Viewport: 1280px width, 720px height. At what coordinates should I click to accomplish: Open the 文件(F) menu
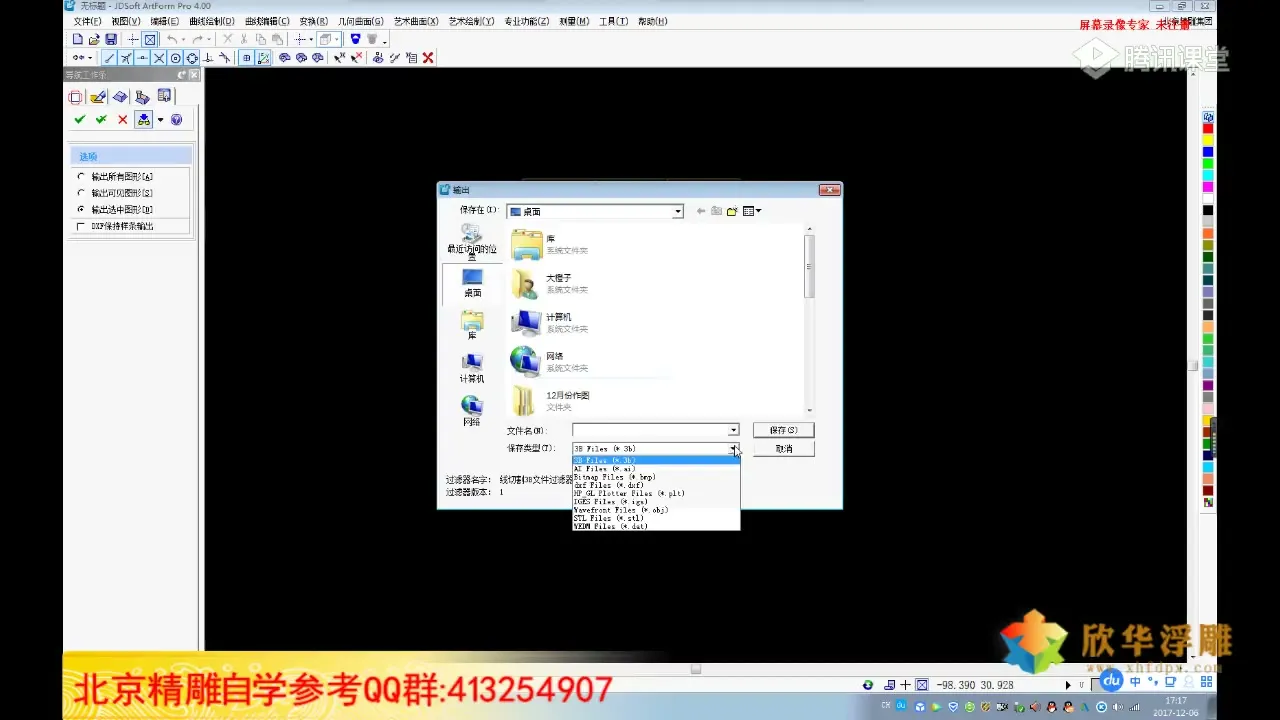coord(86,20)
